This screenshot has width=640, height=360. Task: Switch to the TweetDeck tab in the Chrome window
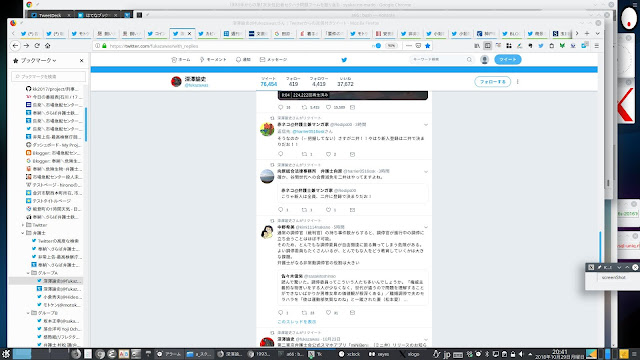click(49, 15)
